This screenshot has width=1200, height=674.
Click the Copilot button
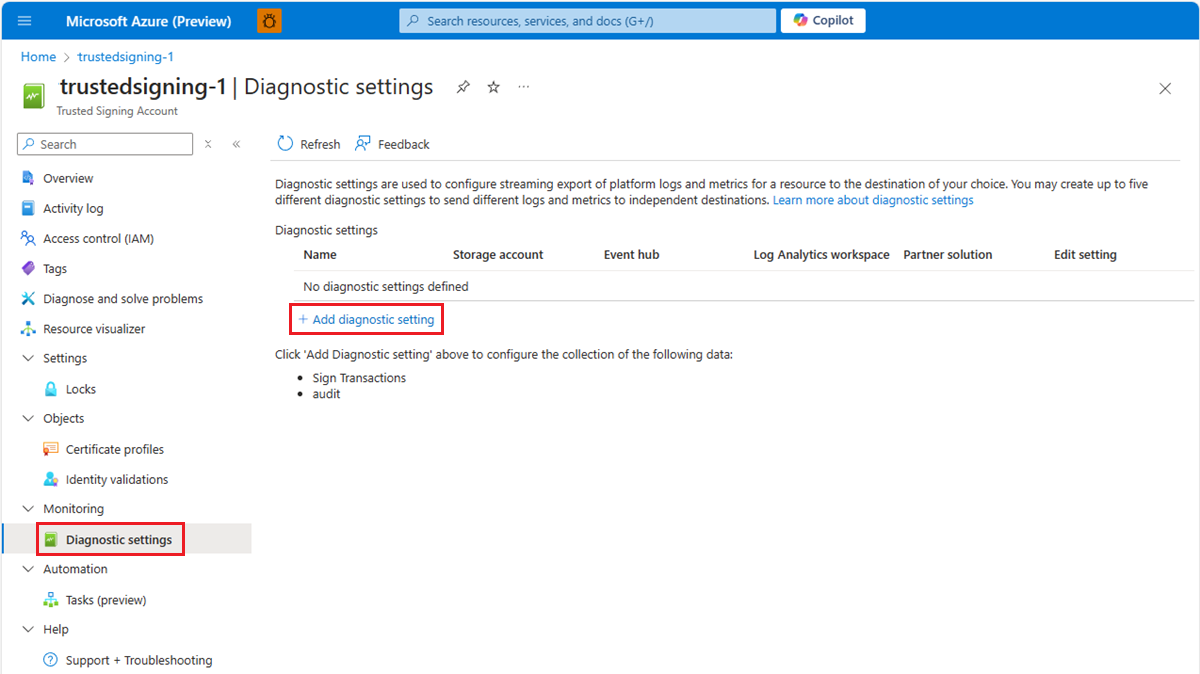823,20
